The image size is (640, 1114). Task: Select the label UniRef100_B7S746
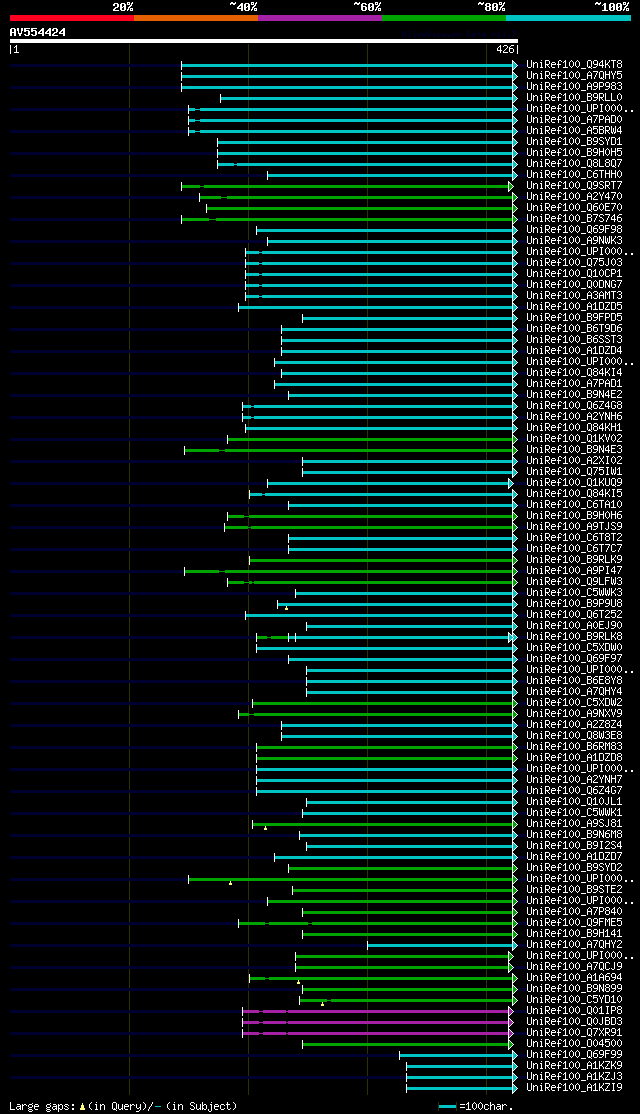point(574,219)
